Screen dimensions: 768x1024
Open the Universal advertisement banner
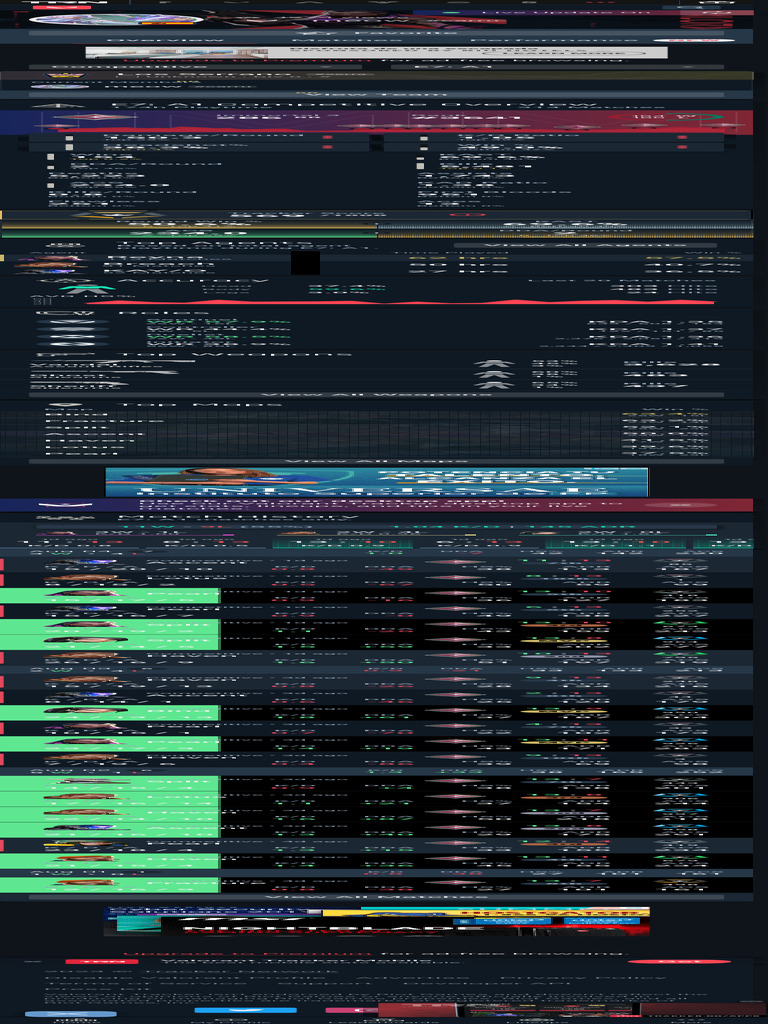tap(377, 482)
